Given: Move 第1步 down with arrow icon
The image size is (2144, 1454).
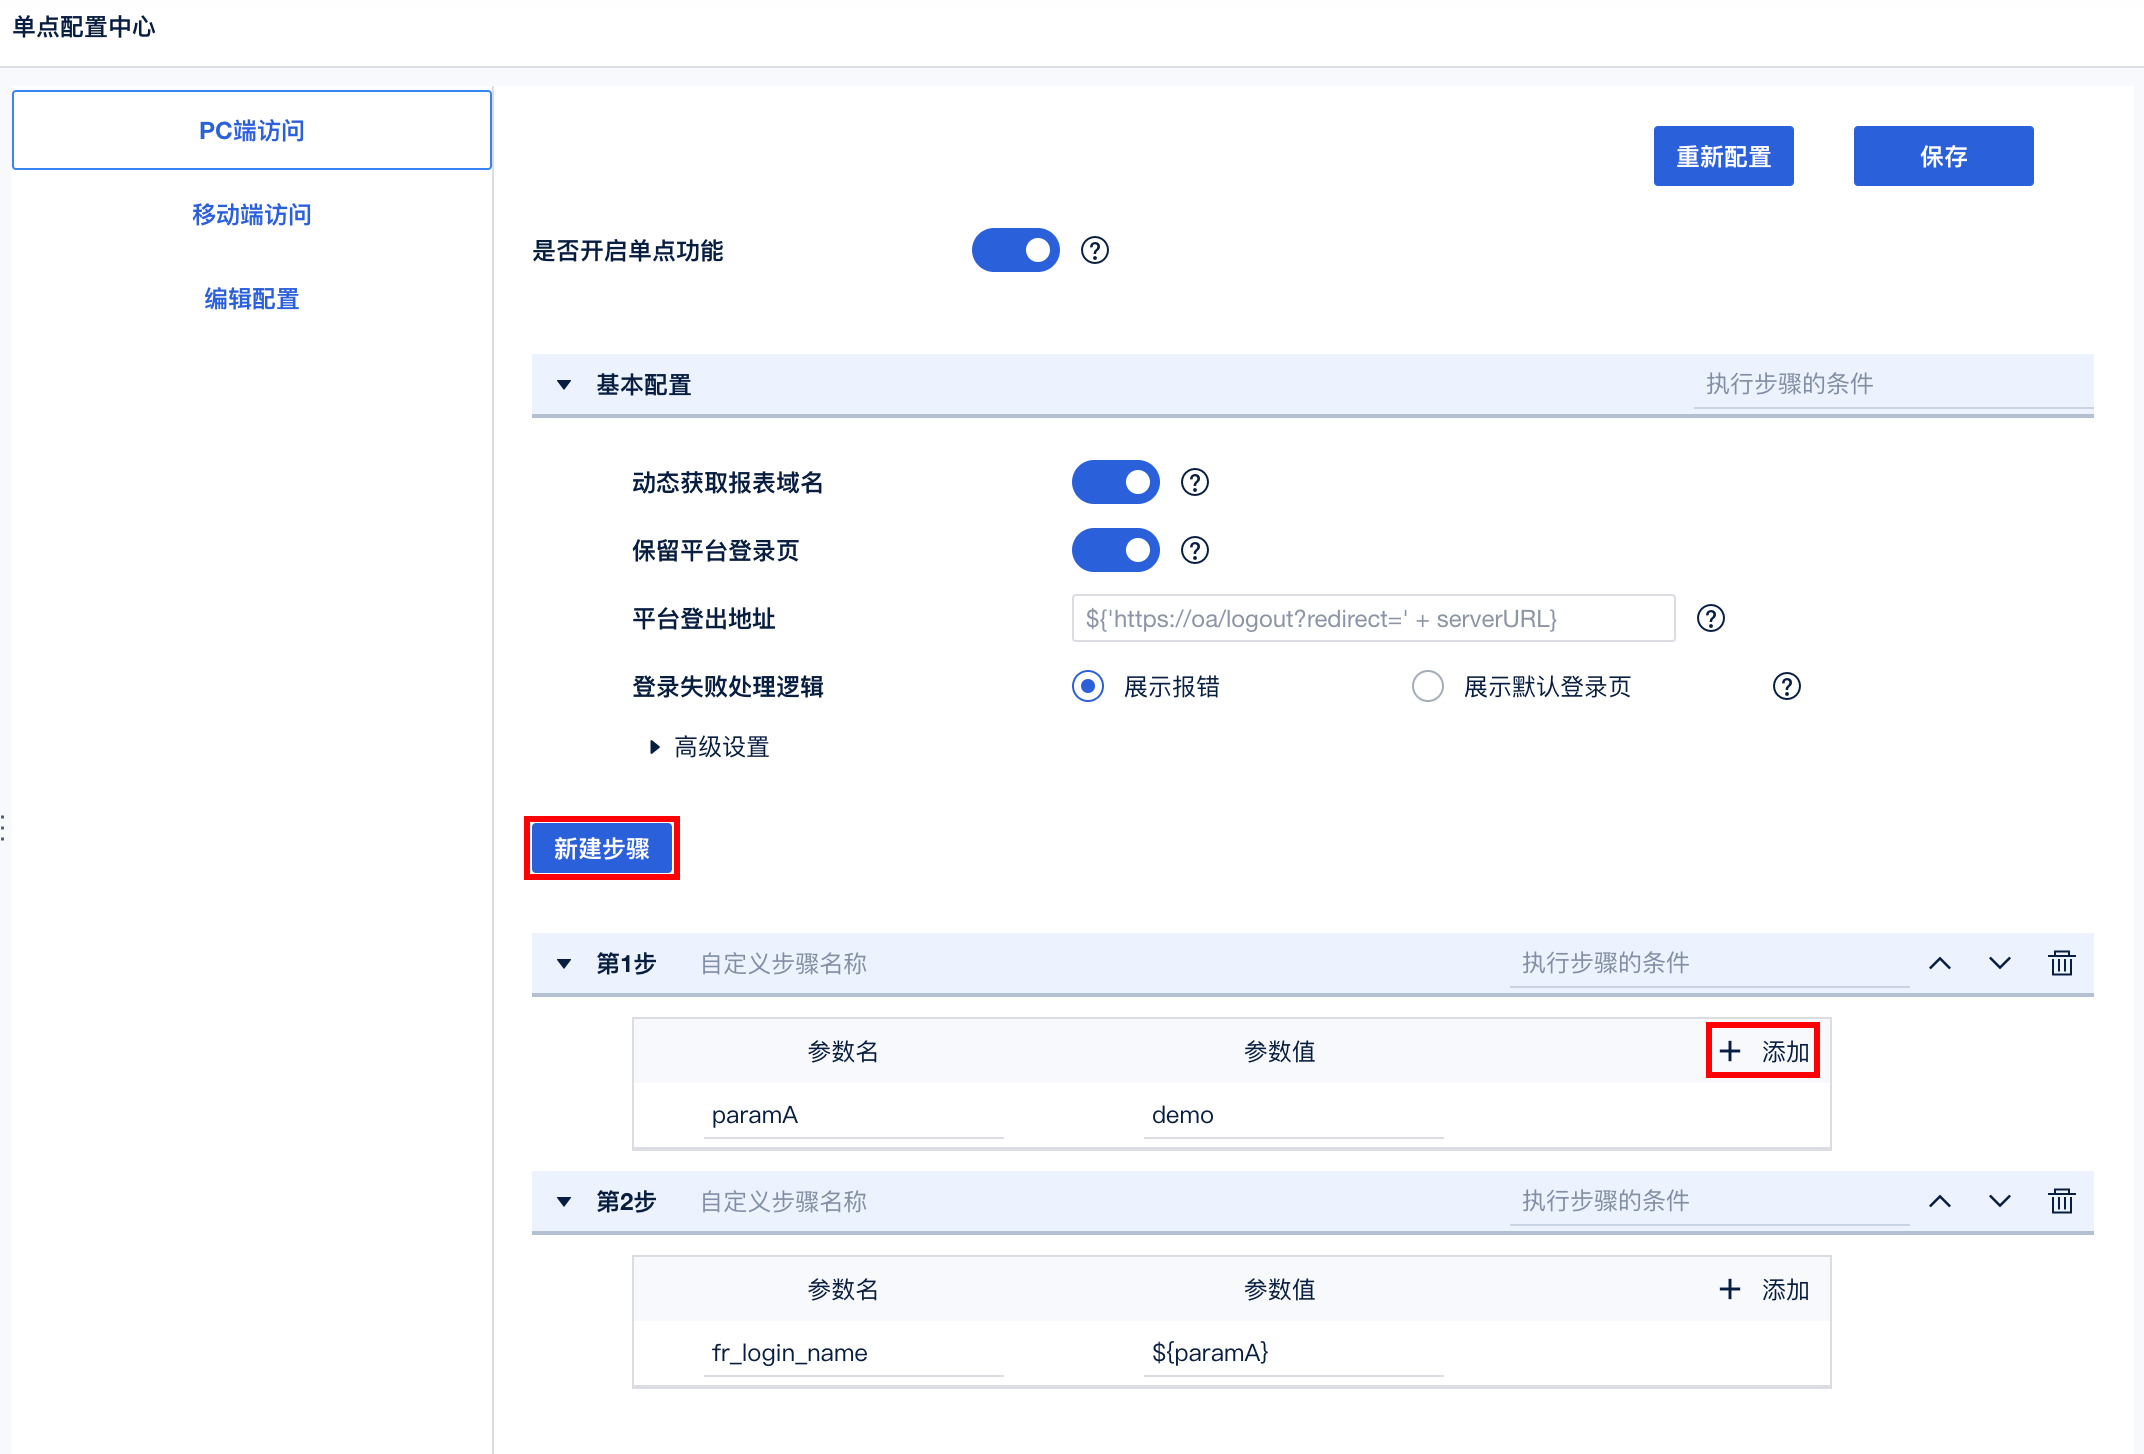Looking at the screenshot, I should tap(2000, 963).
